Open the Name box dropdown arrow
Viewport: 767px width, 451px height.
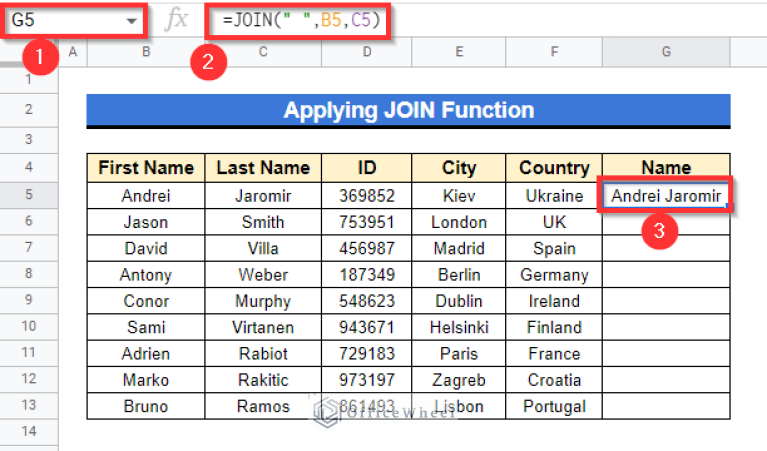click(x=131, y=21)
